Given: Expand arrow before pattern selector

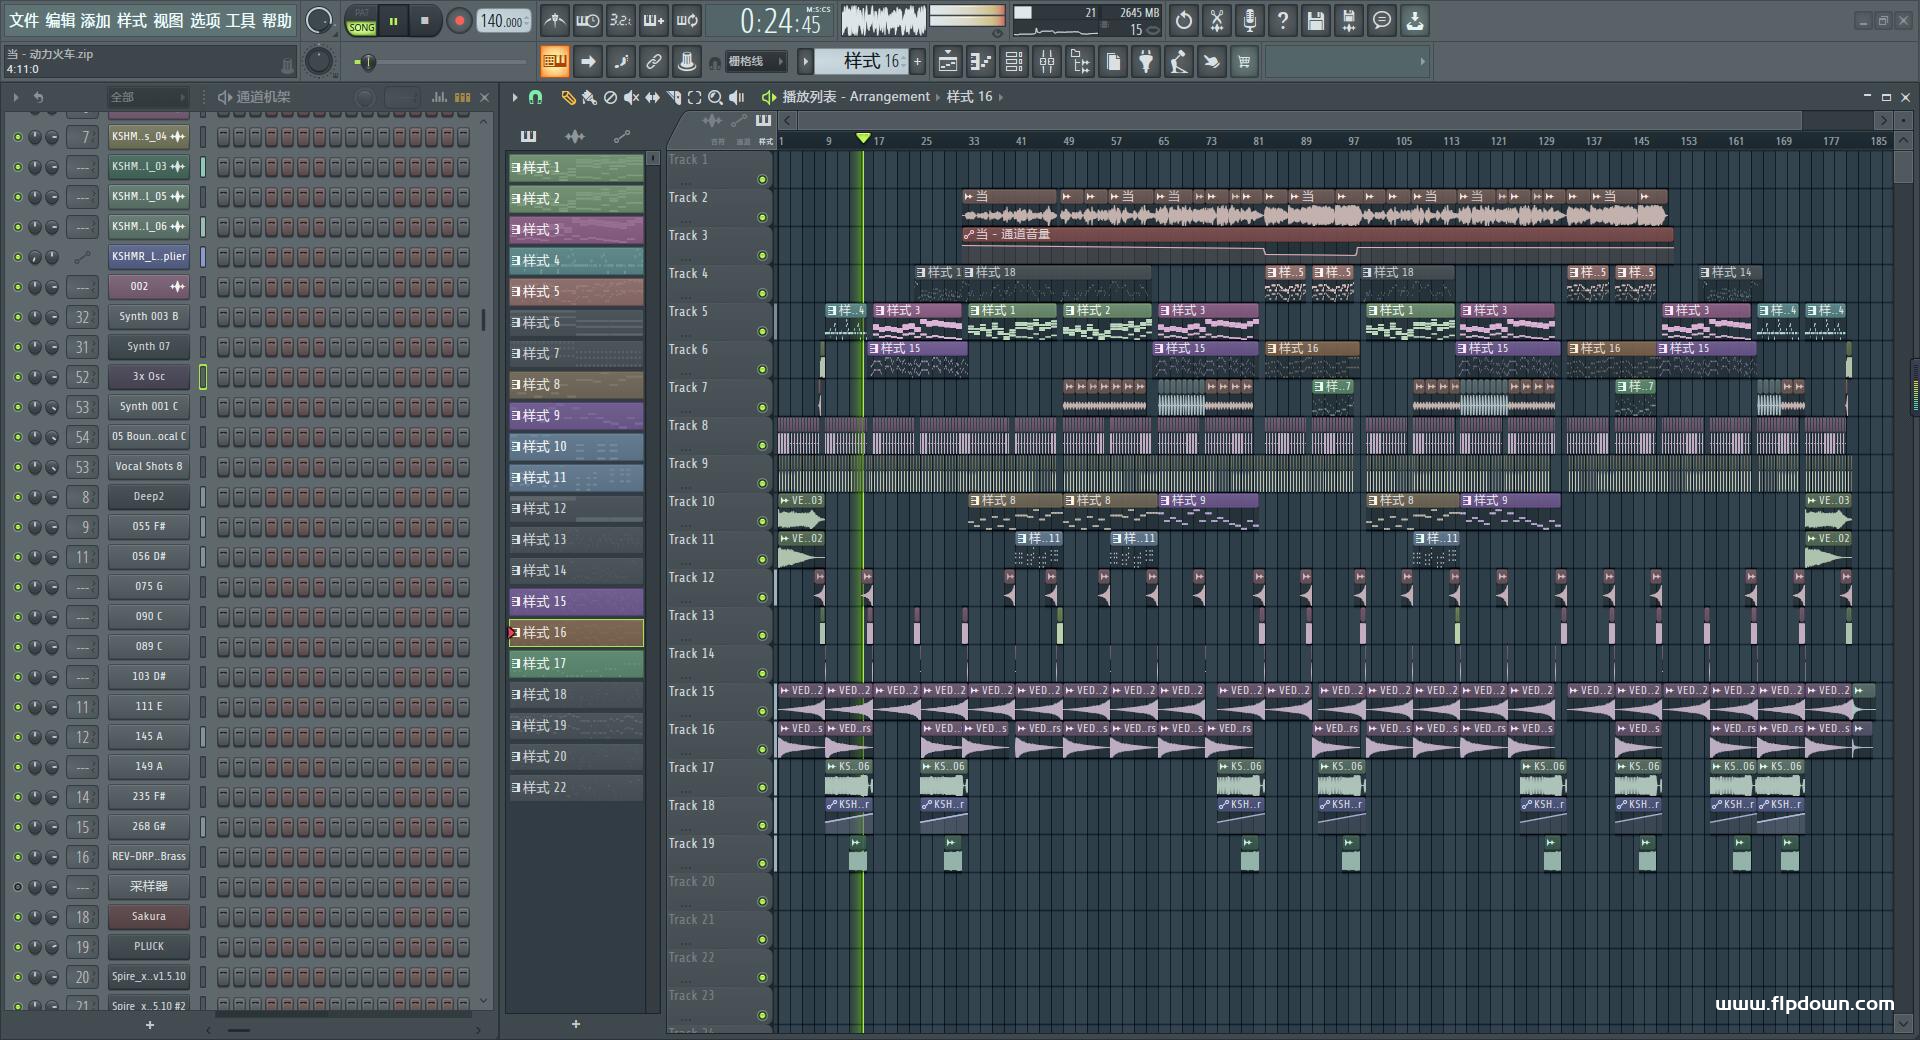Looking at the screenshot, I should 805,62.
